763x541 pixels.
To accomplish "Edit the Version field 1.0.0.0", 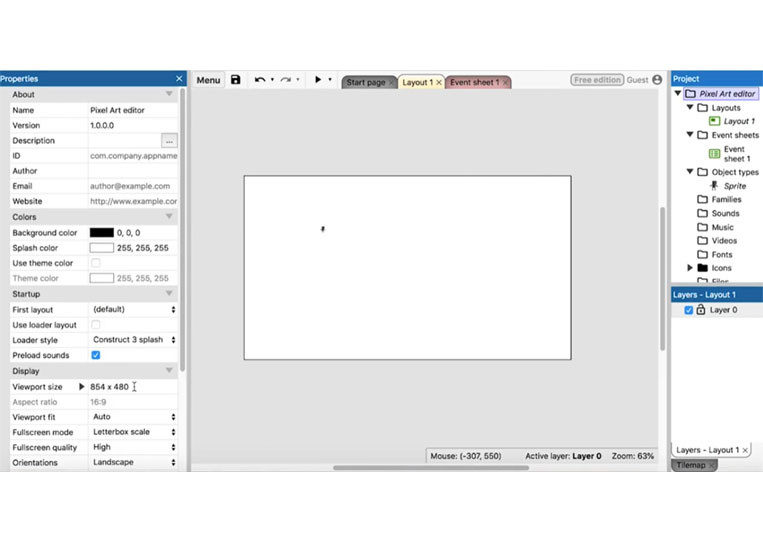I will pos(133,125).
